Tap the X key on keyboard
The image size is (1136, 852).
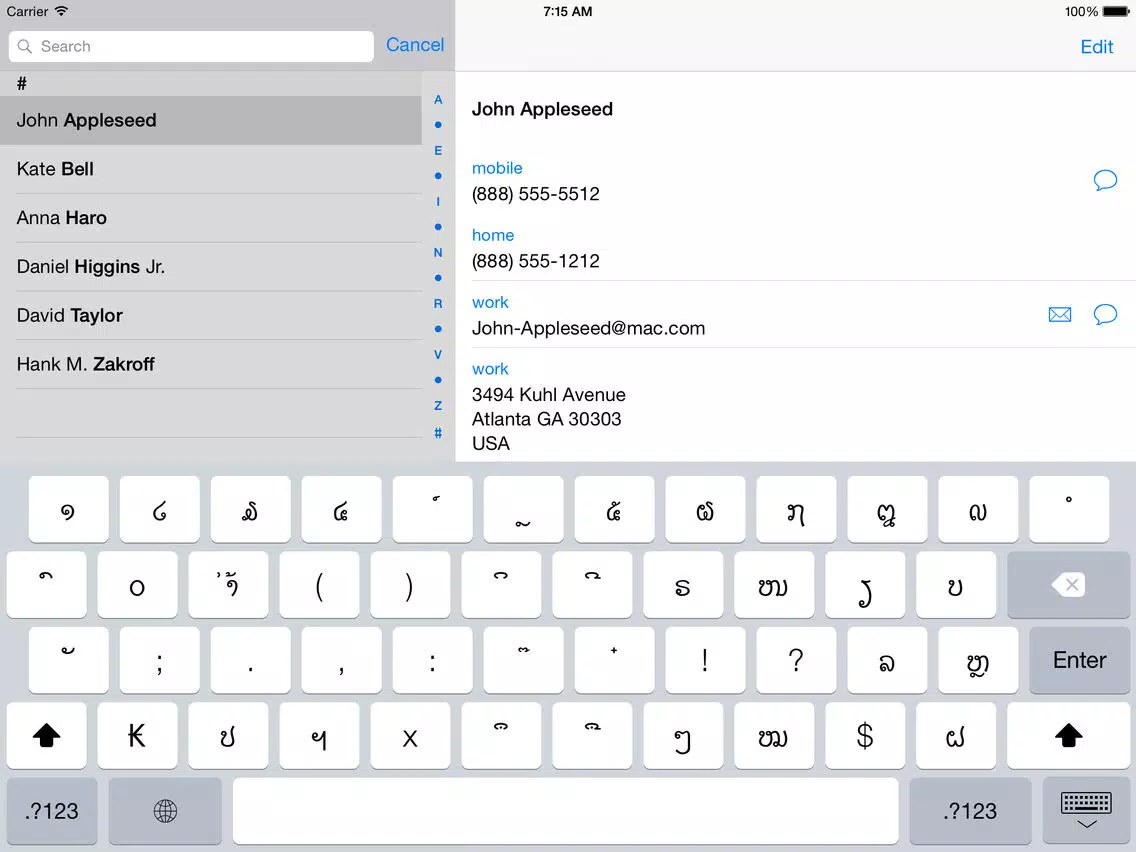(x=409, y=735)
